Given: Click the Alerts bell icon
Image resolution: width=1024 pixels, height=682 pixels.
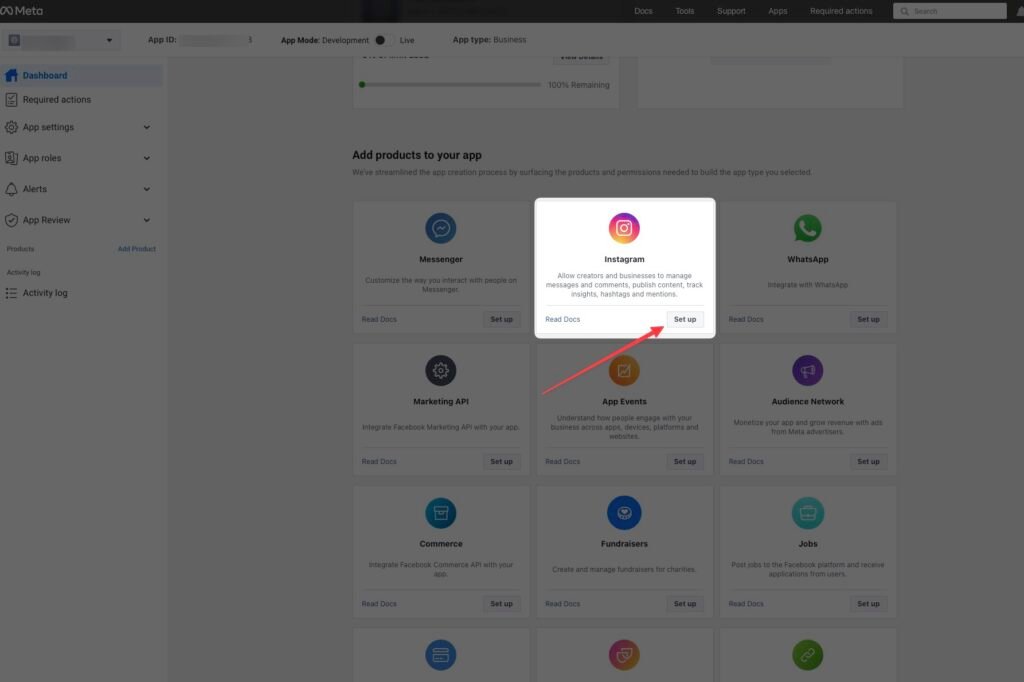Looking at the screenshot, I should 11,189.
